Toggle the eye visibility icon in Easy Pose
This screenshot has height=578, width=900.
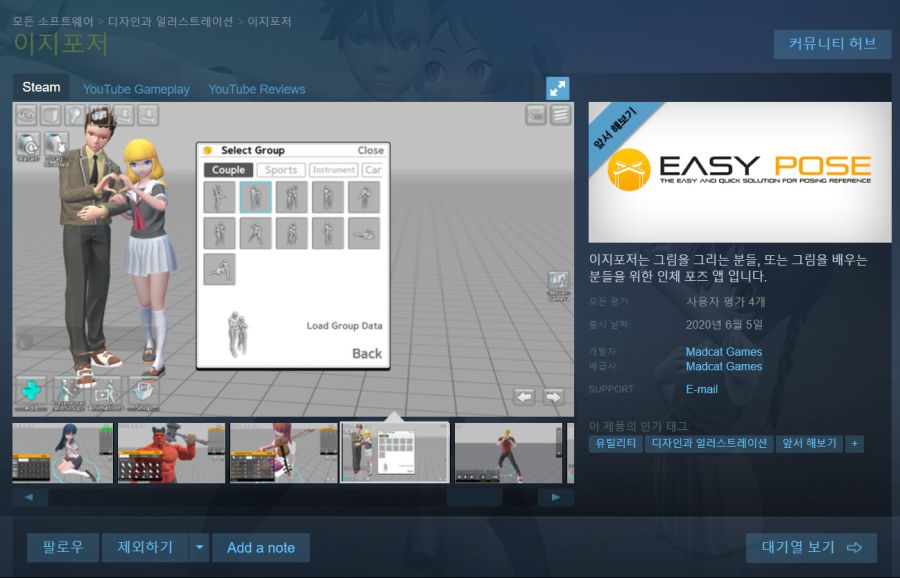[26, 115]
